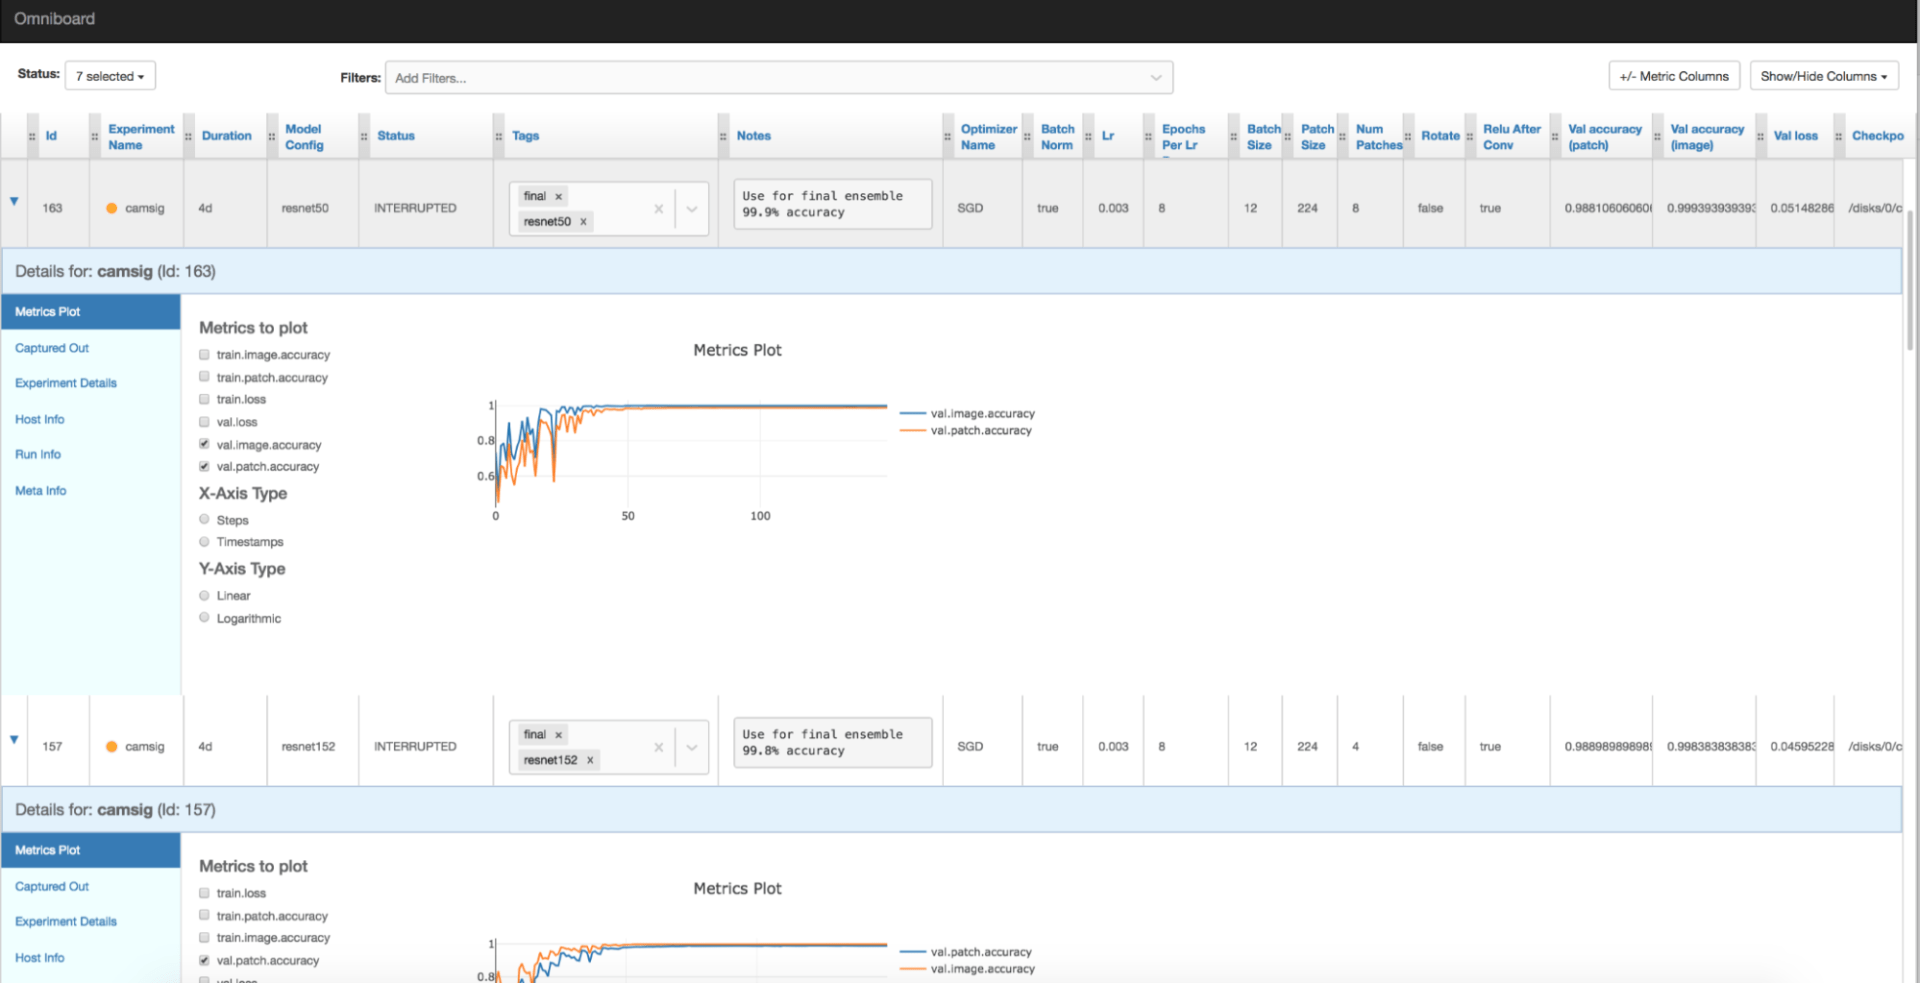
Task: Sort by the Experiment Name column header
Action: point(141,137)
